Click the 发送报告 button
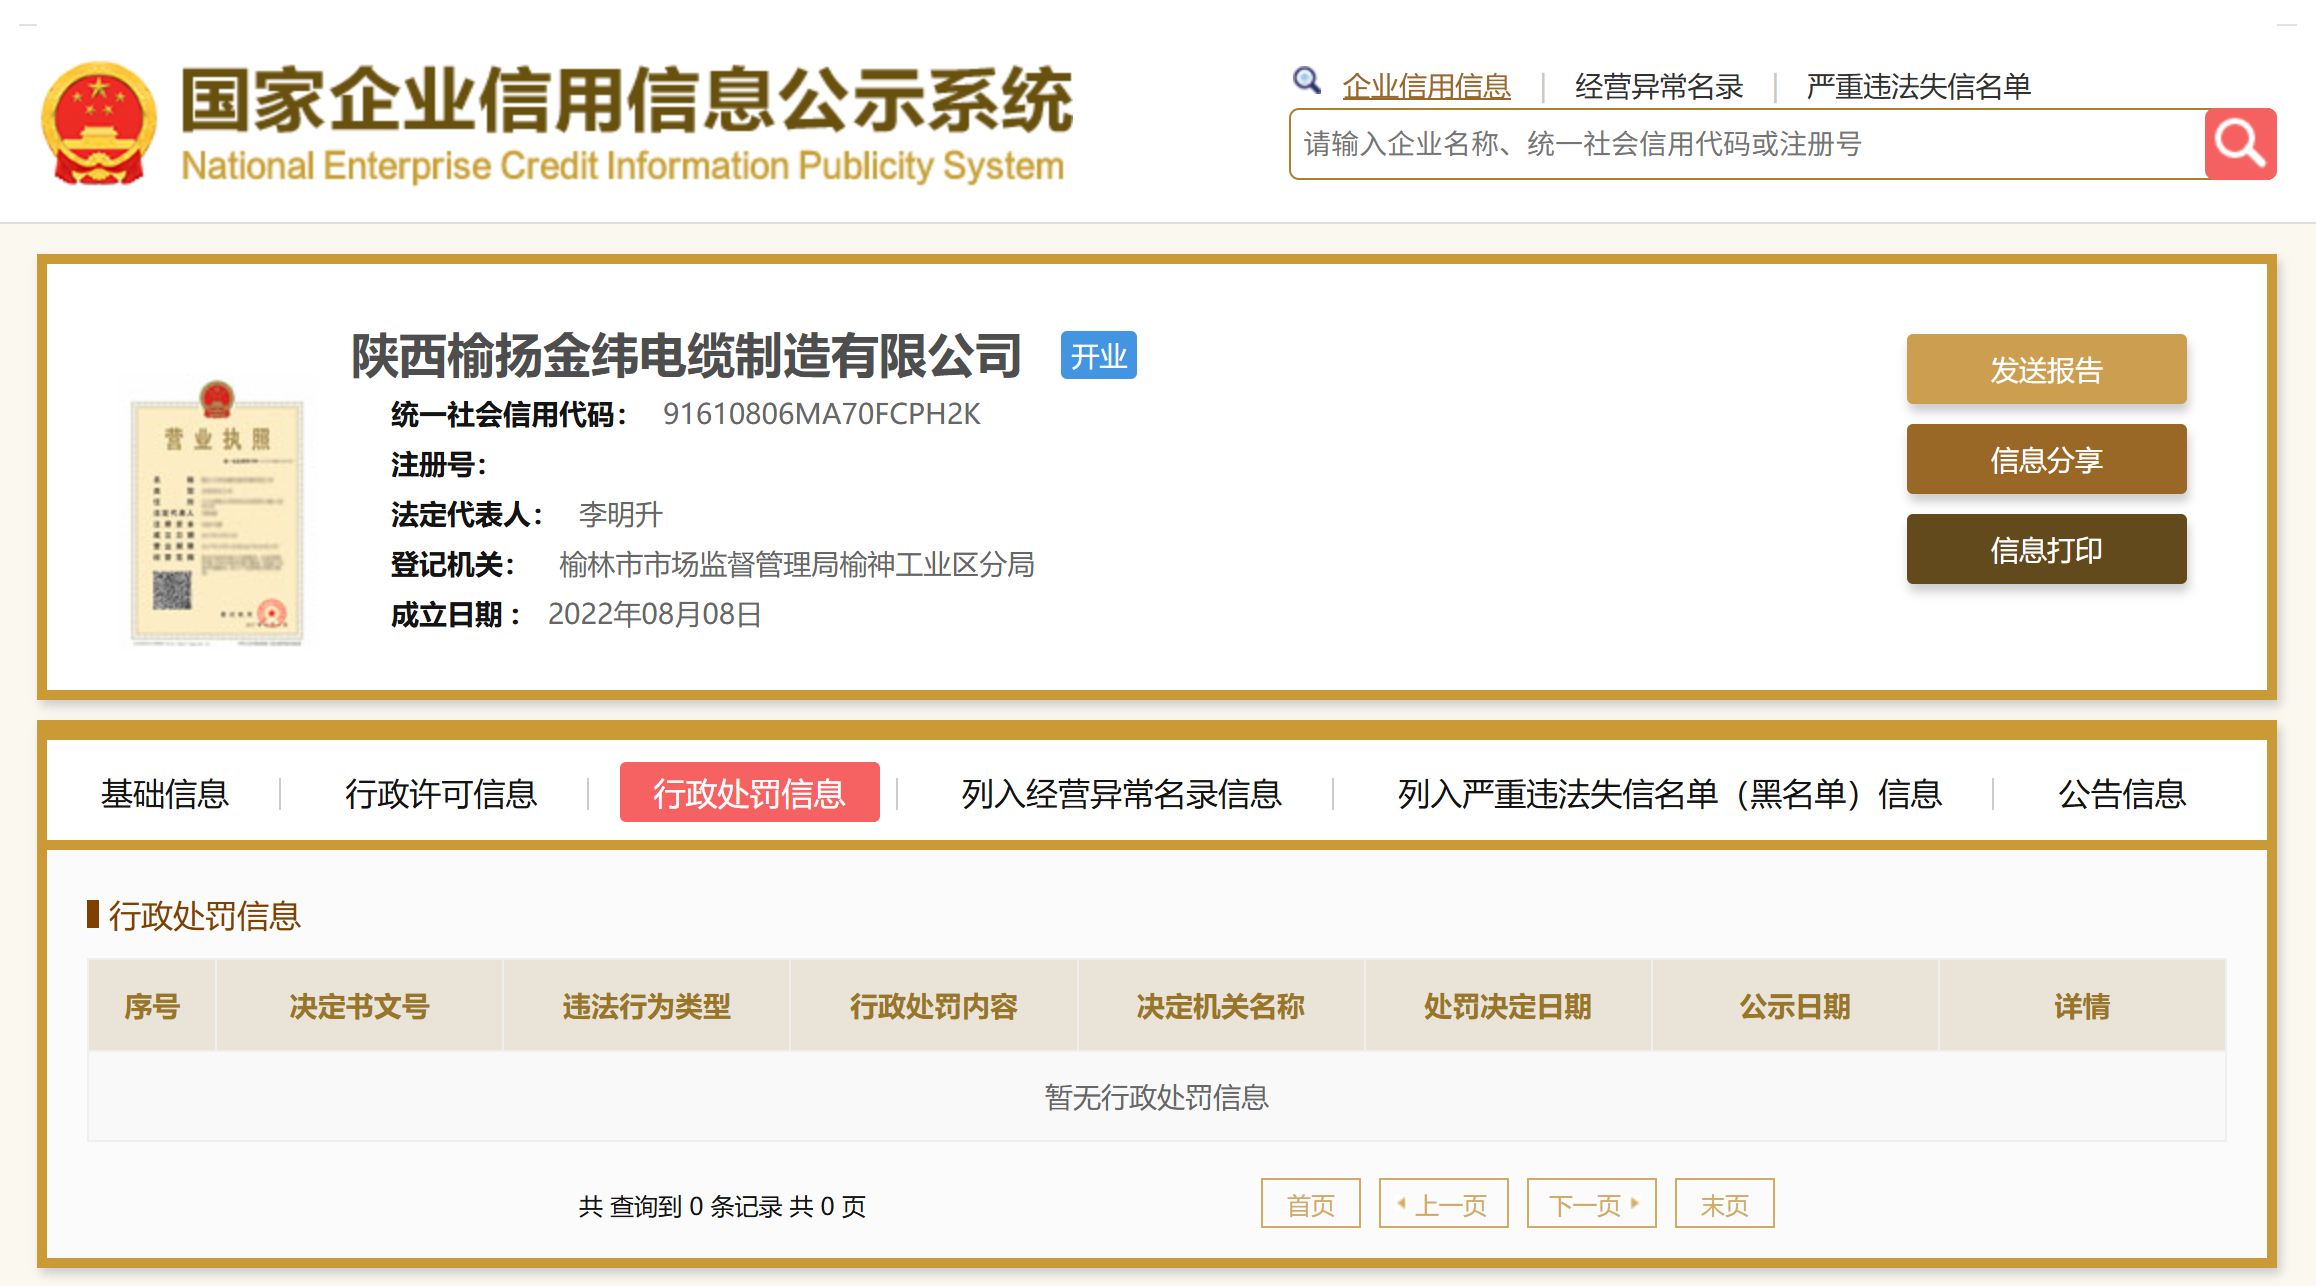 point(2046,370)
